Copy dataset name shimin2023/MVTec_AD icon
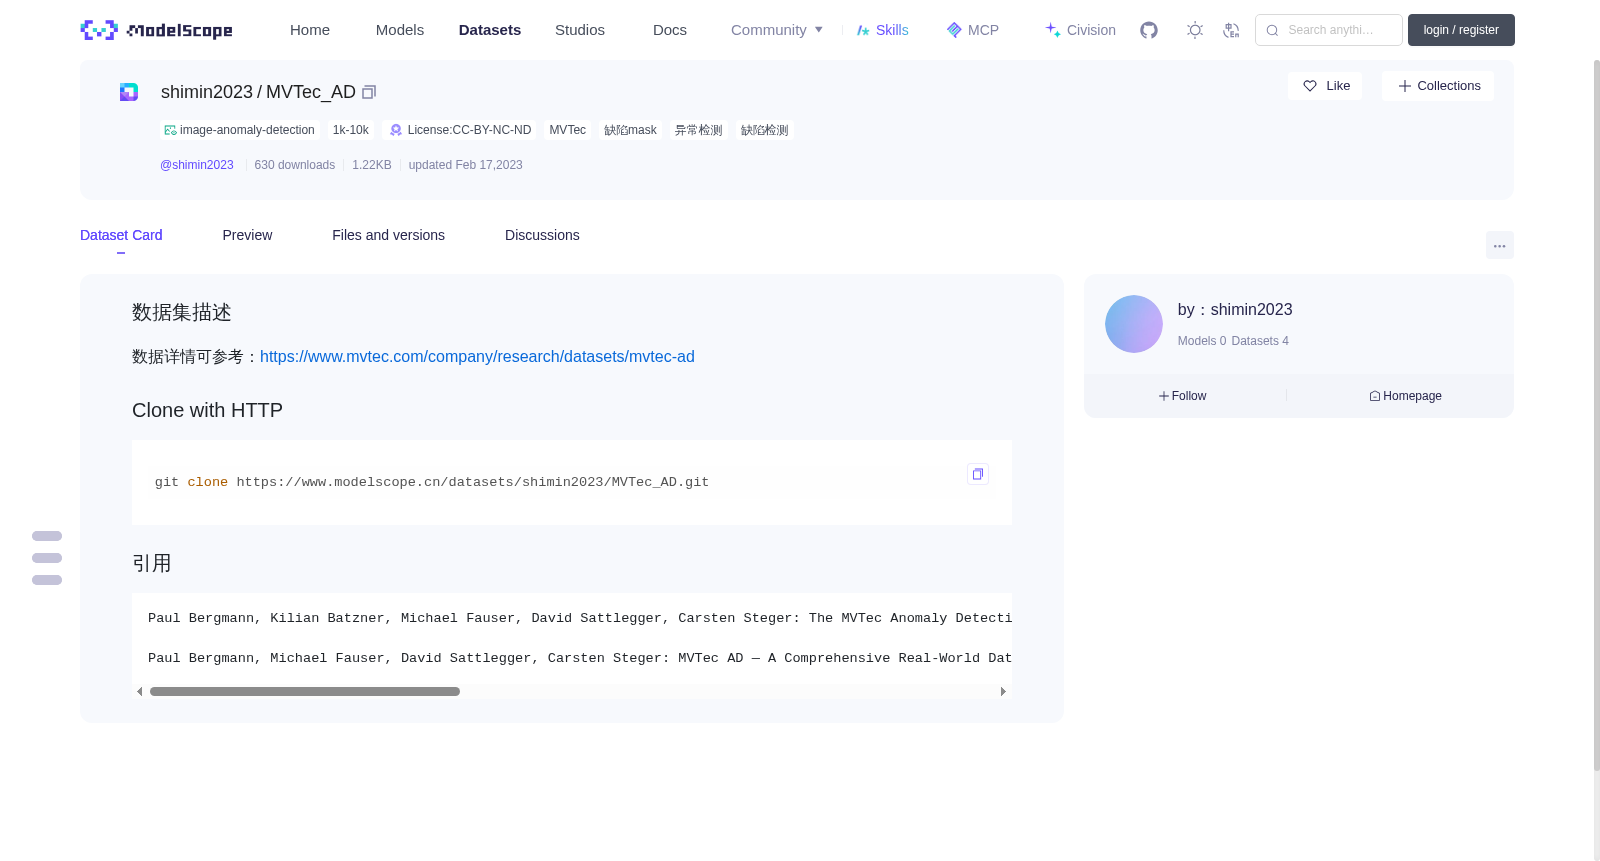This screenshot has height=861, width=1600. pos(369,92)
